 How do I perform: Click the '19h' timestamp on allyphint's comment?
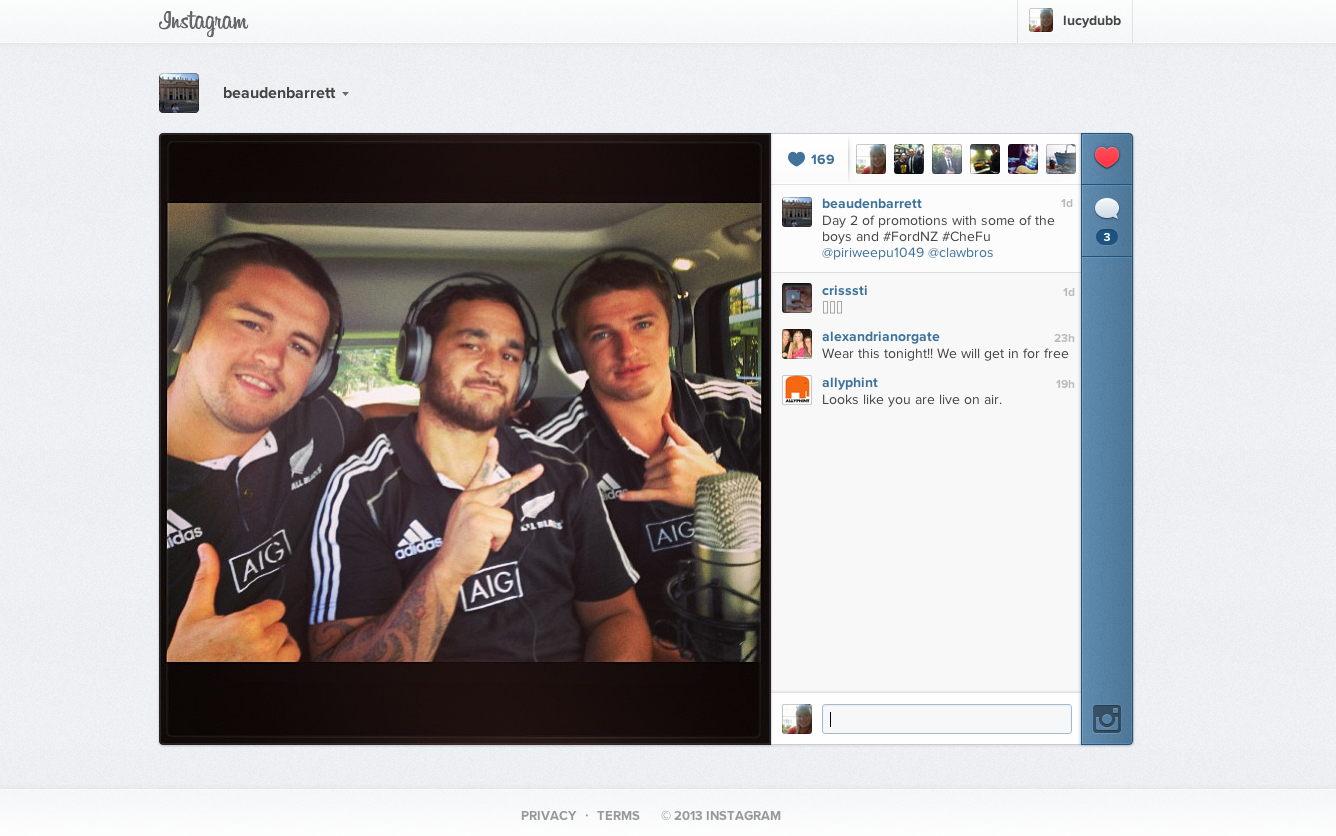(1065, 384)
